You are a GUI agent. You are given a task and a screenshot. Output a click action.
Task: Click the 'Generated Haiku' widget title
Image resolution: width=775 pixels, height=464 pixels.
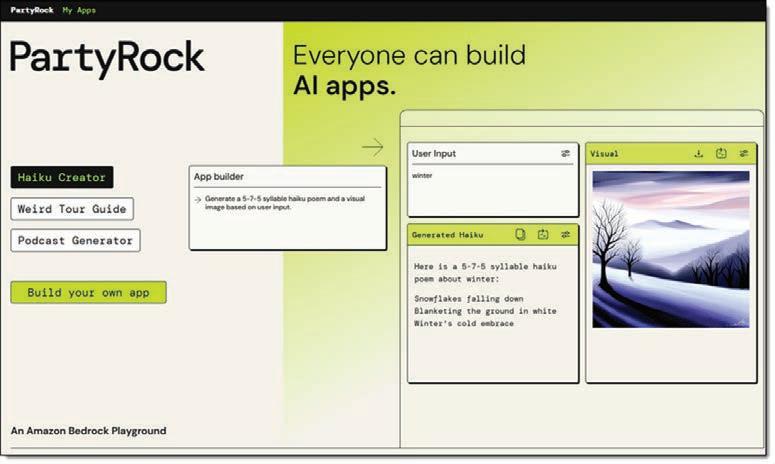click(x=447, y=235)
